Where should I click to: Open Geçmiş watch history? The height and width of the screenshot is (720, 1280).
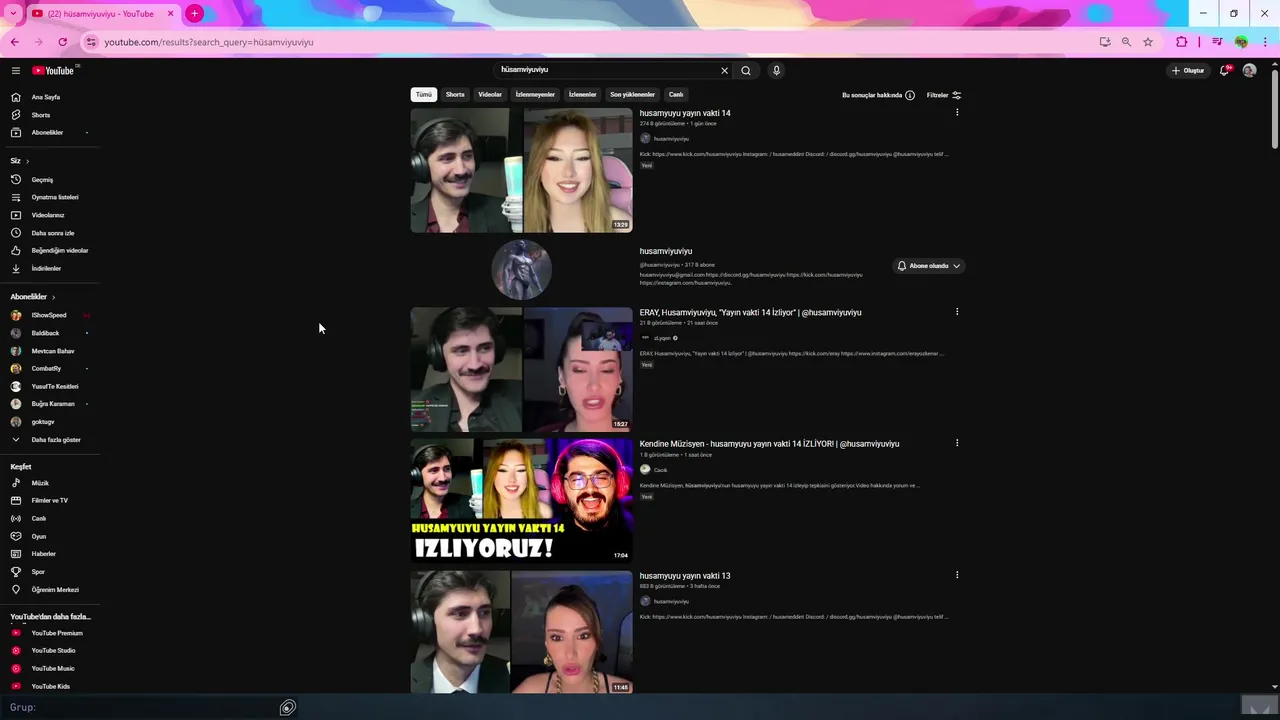pos(50,180)
